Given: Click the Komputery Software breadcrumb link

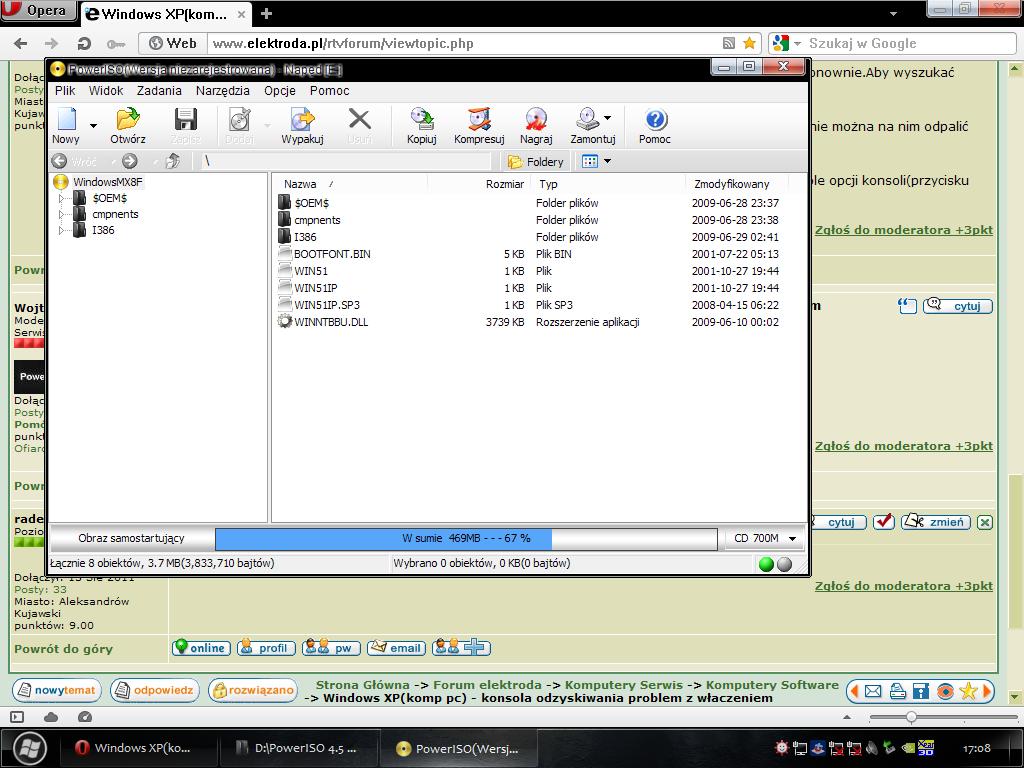Looking at the screenshot, I should [772, 684].
